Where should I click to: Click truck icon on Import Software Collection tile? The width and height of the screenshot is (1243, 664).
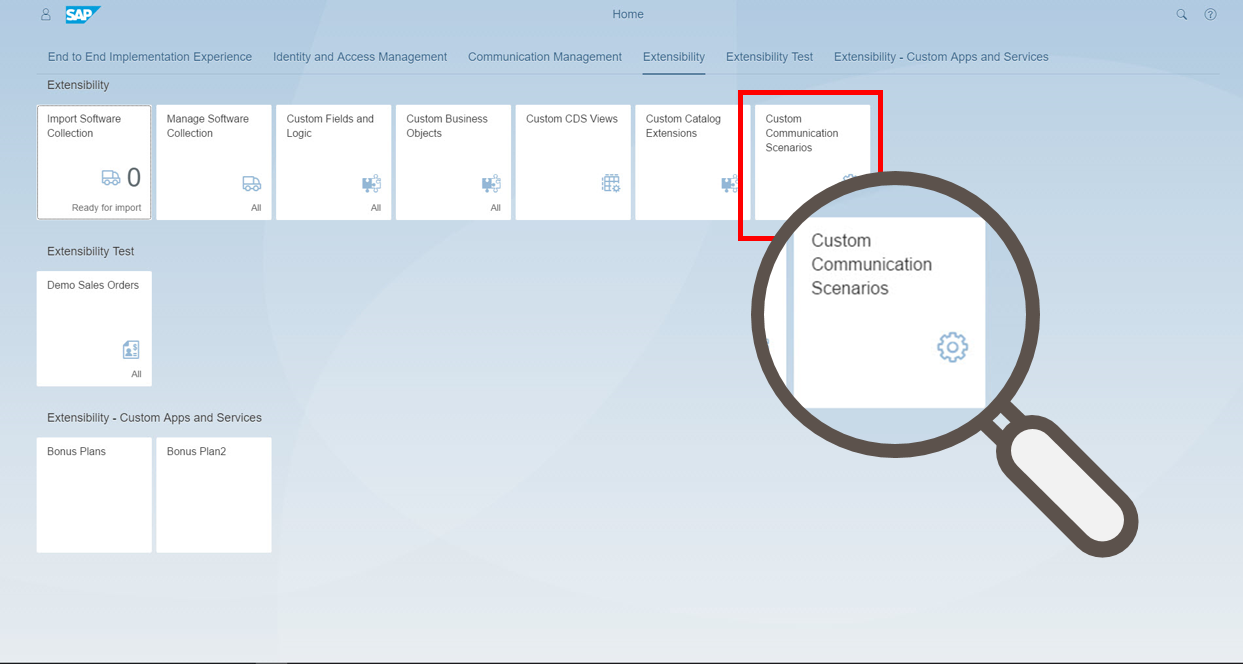coord(110,178)
